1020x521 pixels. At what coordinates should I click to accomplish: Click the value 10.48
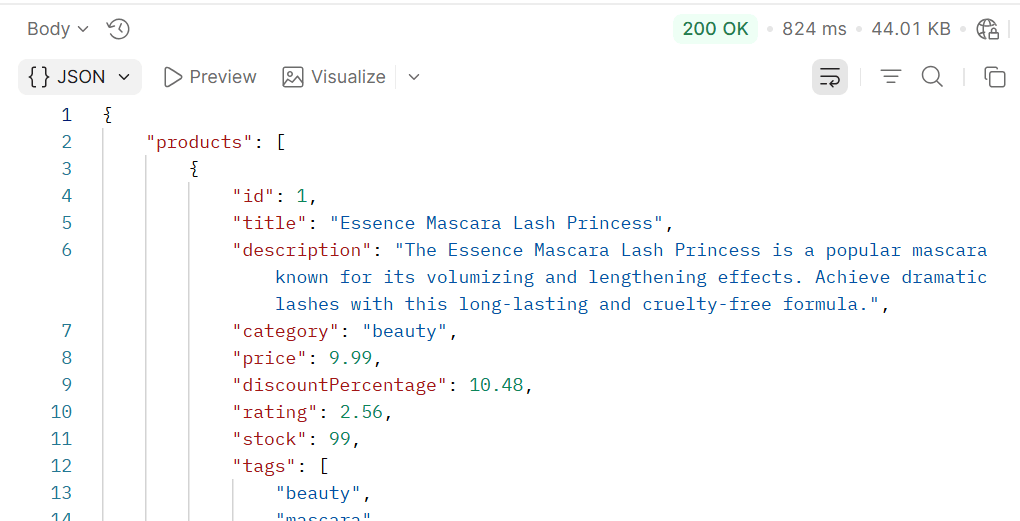pos(496,385)
